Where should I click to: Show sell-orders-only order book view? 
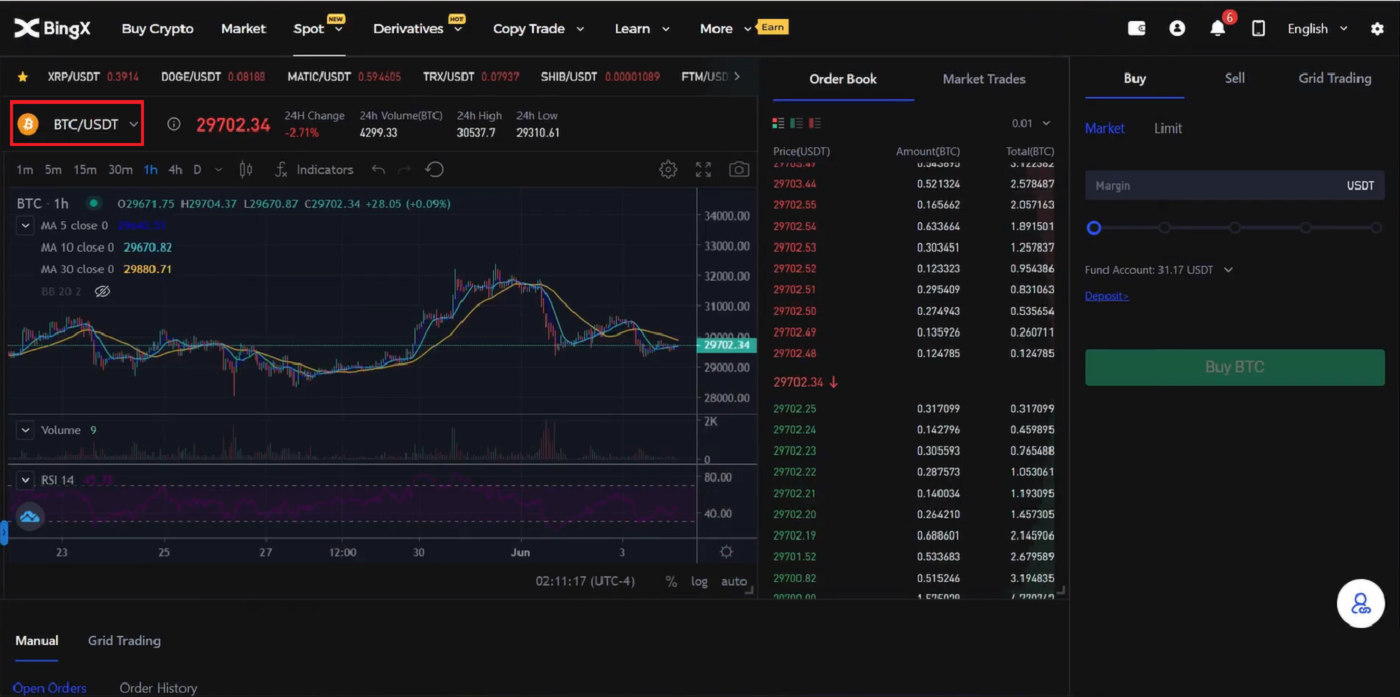click(x=815, y=123)
